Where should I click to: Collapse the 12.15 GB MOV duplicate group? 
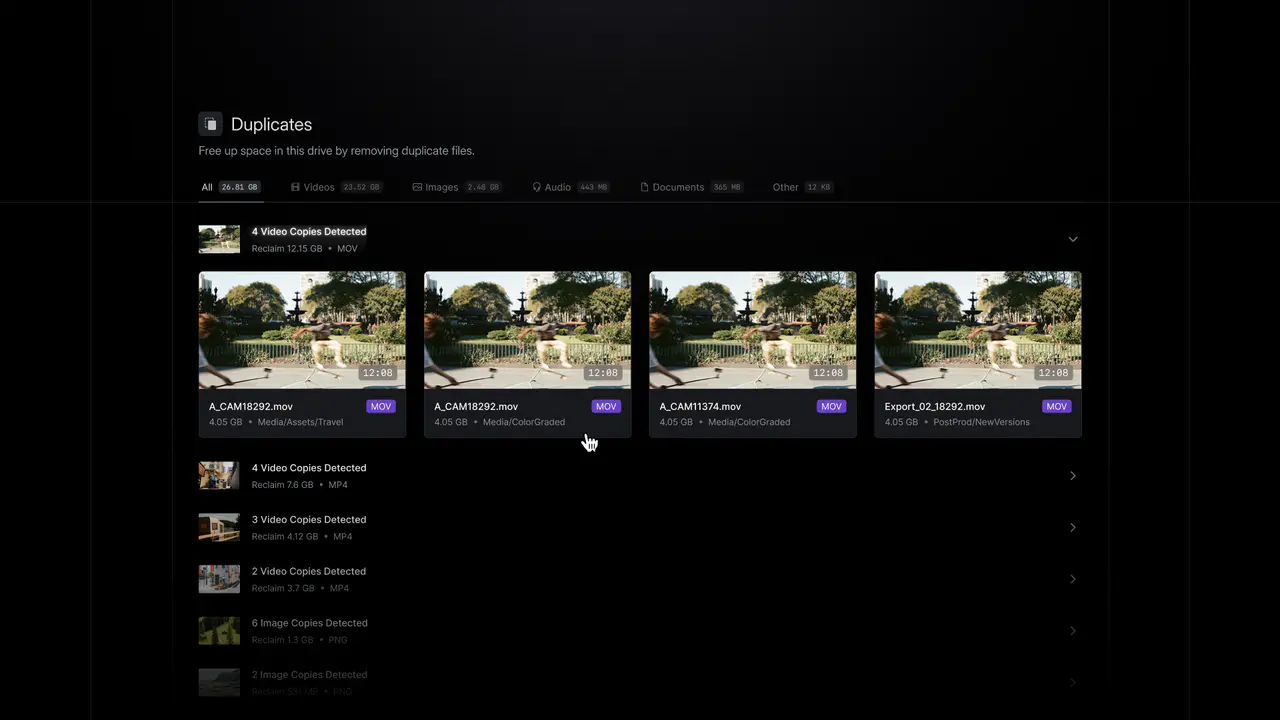(x=1072, y=239)
